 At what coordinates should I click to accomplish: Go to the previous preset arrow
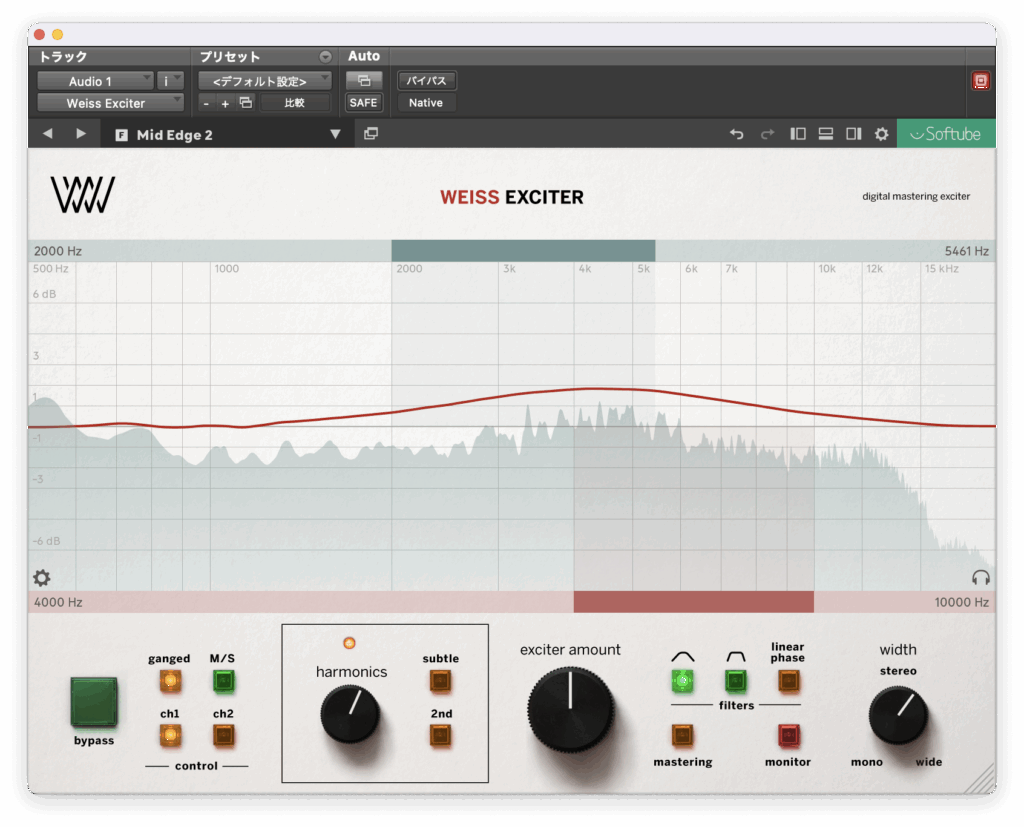(48, 134)
